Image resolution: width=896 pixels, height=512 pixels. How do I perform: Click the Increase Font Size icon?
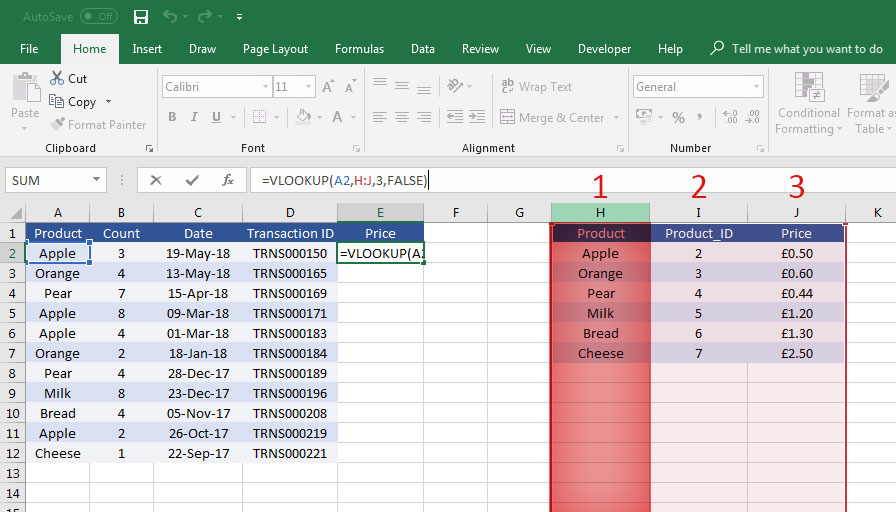tap(328, 87)
